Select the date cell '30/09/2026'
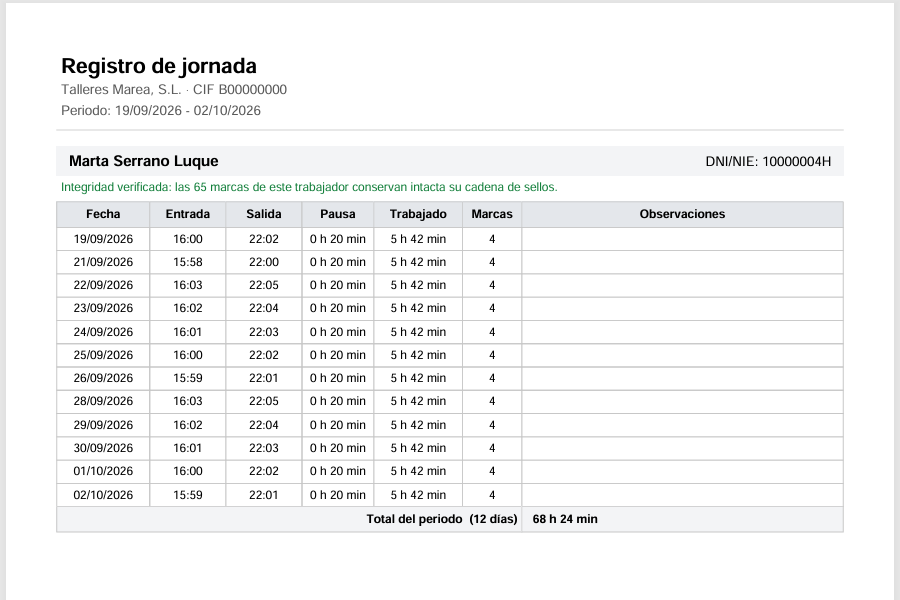 103,448
